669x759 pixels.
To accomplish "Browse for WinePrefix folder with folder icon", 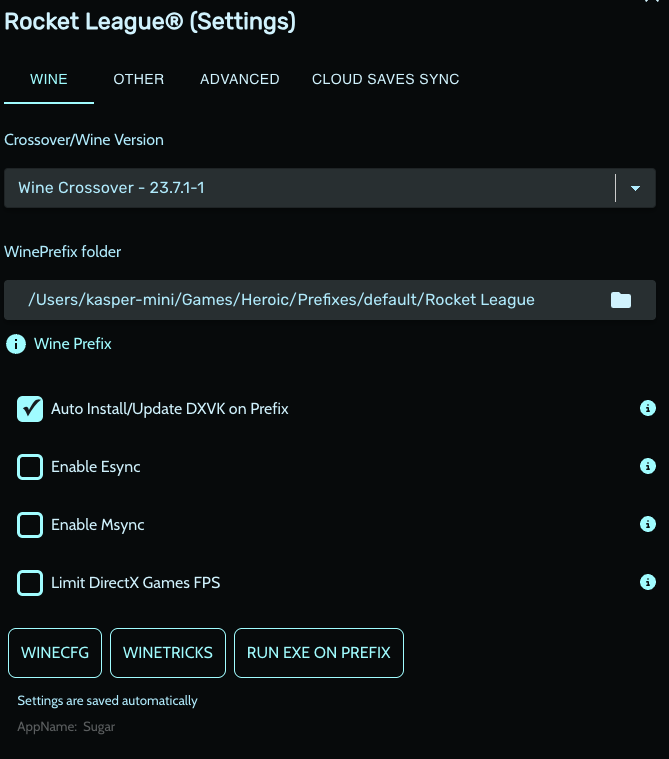I will pos(621,300).
